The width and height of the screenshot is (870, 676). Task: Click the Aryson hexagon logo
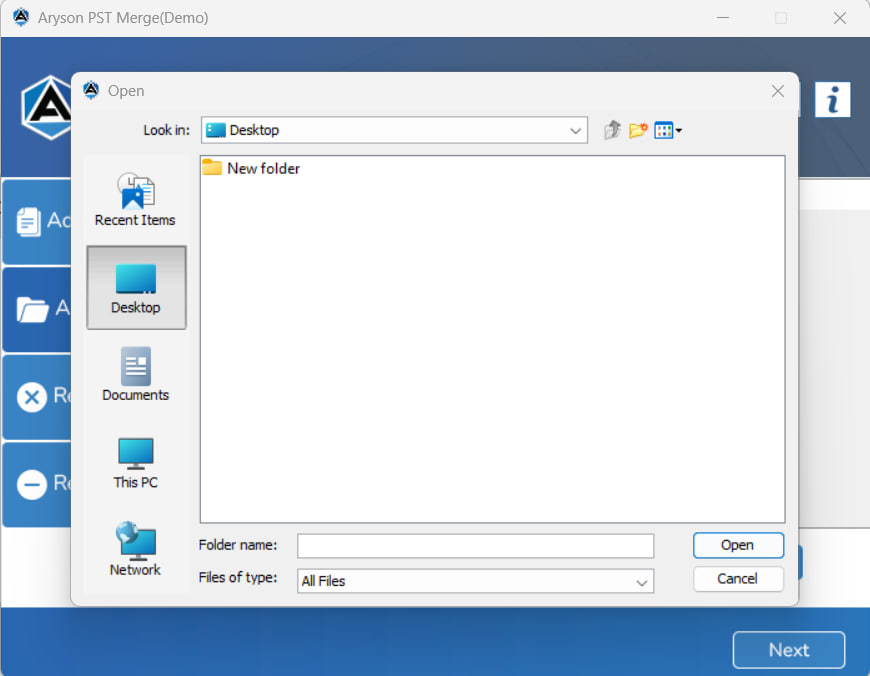[x=47, y=108]
